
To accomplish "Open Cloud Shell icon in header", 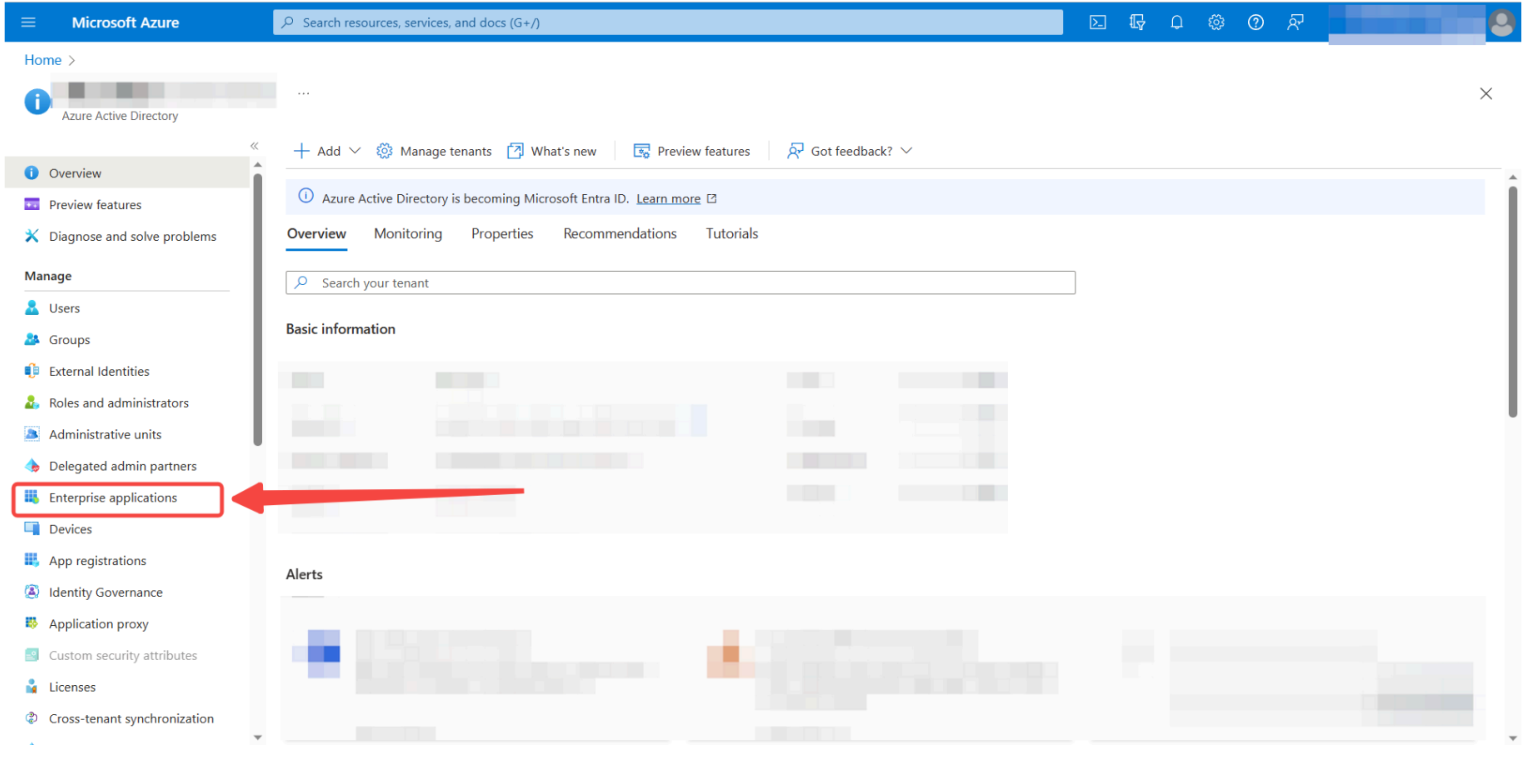I will pos(1097,22).
